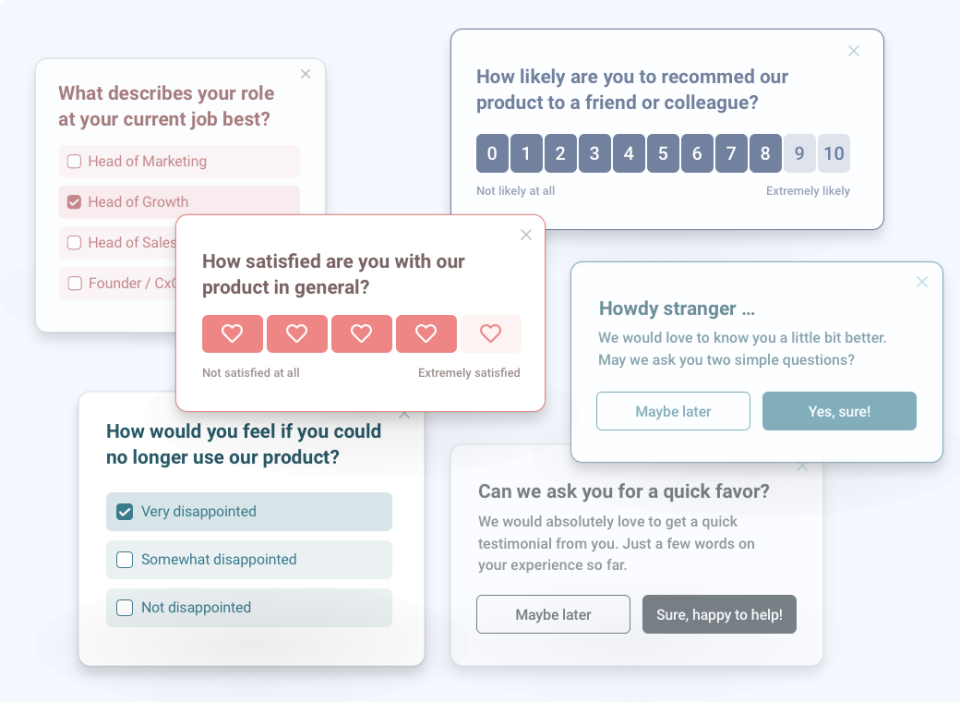This screenshot has width=960, height=702.
Task: Choose score 8 on the likelihood scale
Action: pos(765,153)
